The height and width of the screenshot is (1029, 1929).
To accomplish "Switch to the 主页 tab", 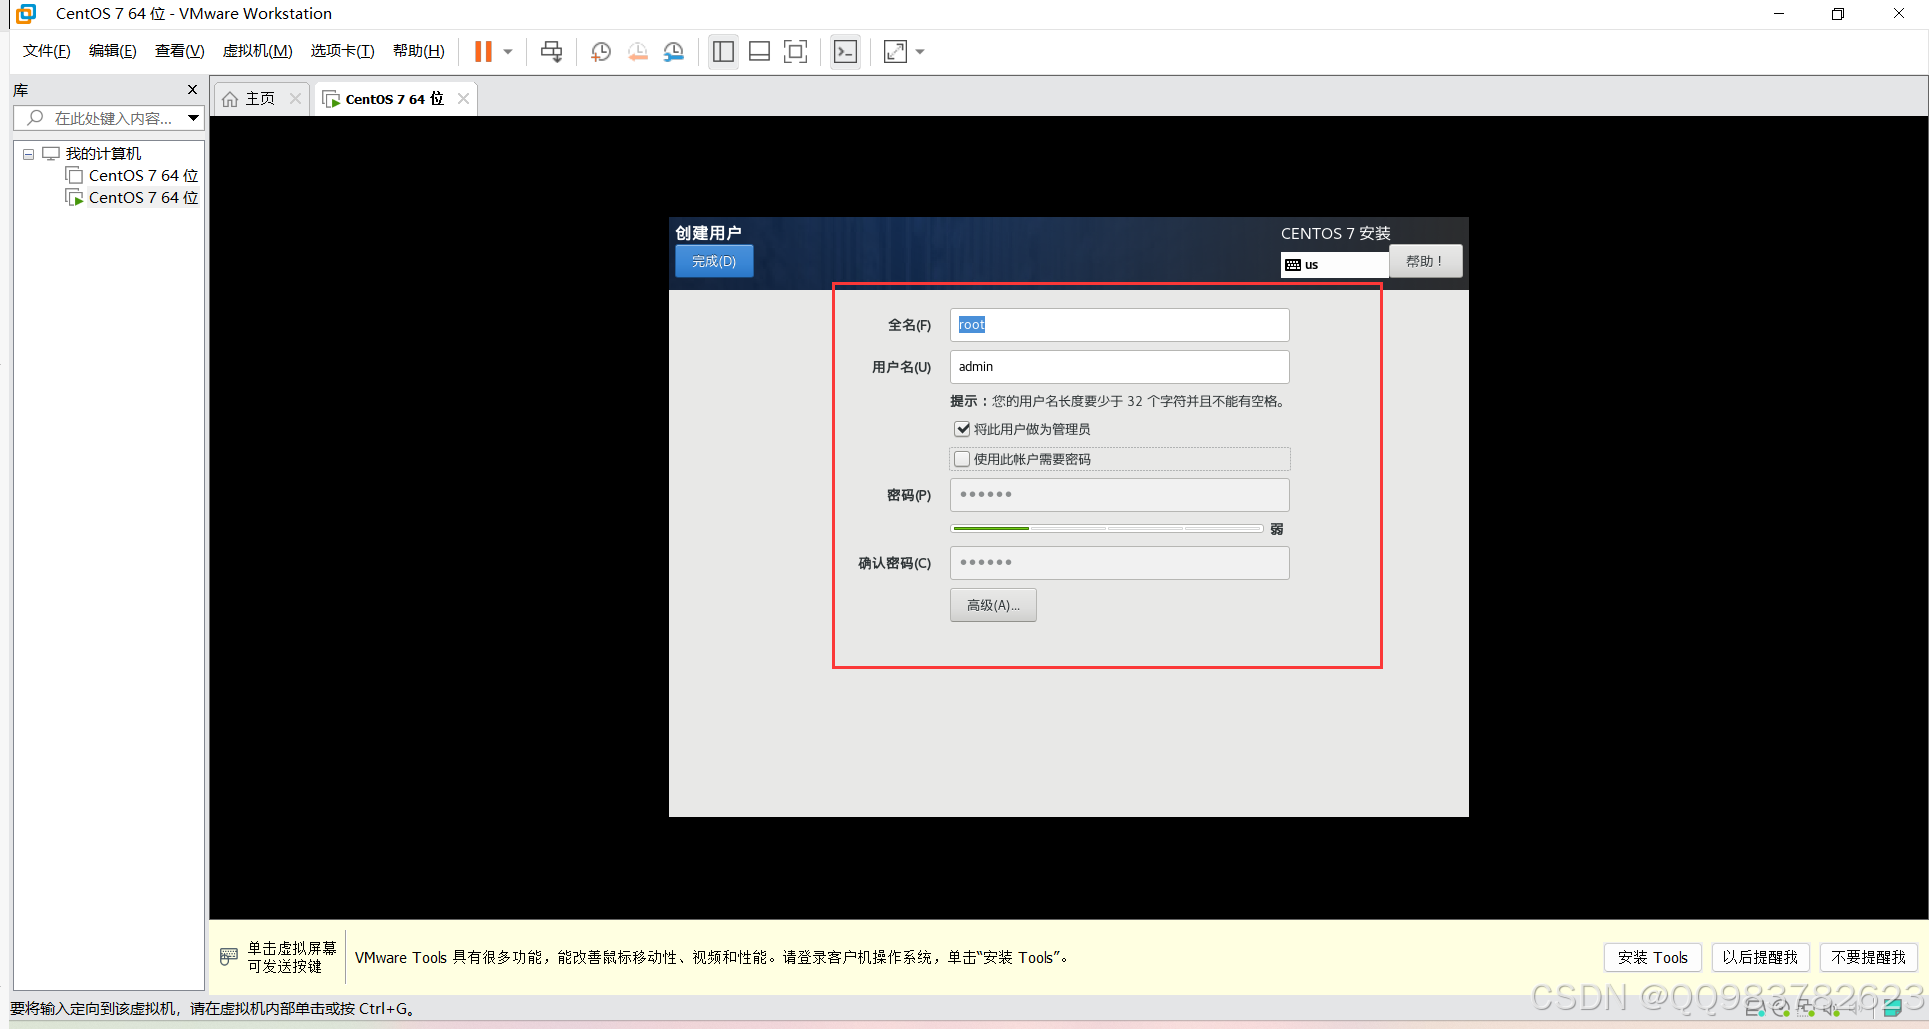I will (260, 99).
